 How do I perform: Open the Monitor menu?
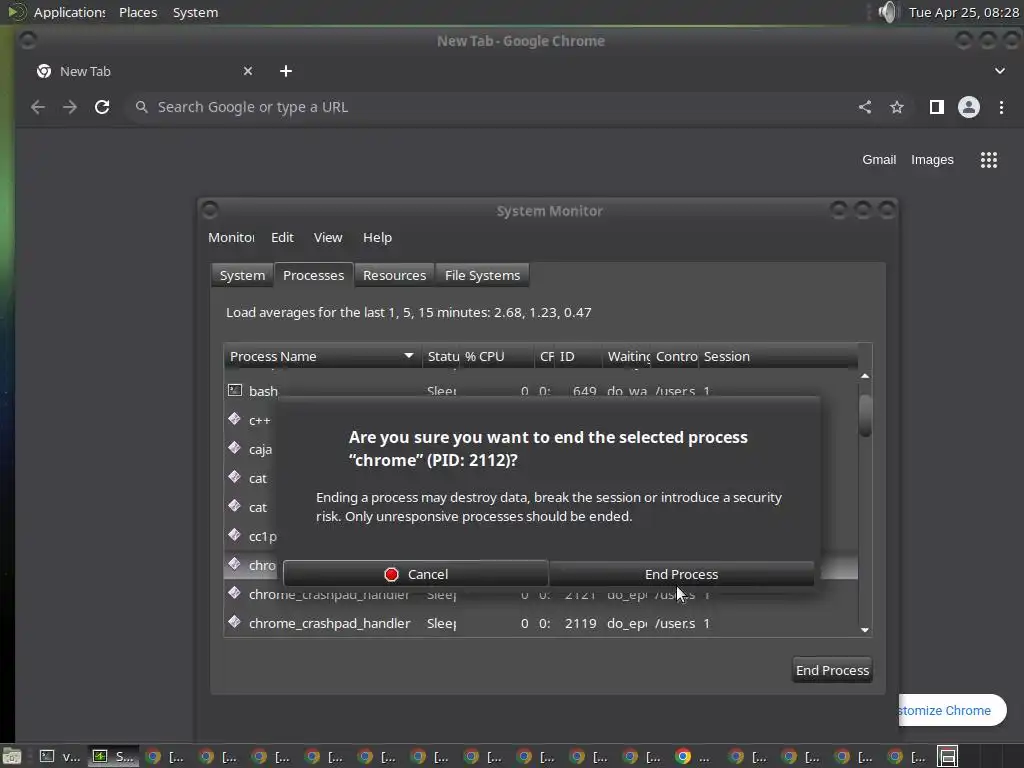(231, 237)
